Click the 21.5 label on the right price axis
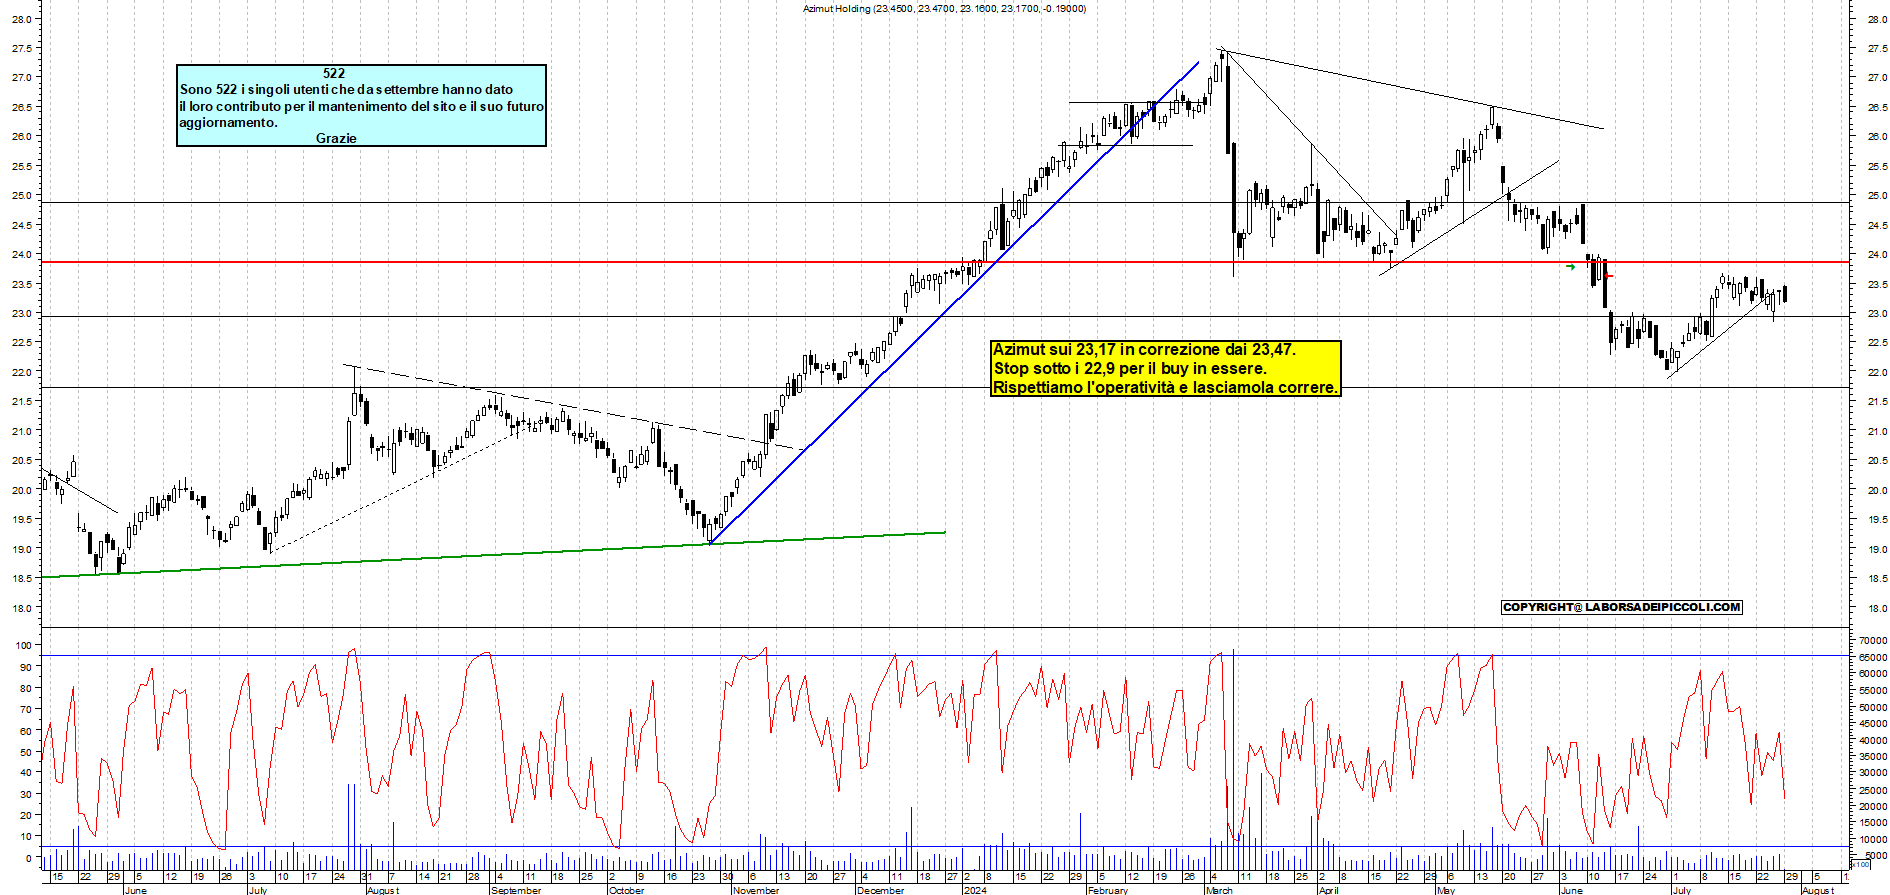Image resolution: width=1890 pixels, height=895 pixels. [x=1877, y=402]
